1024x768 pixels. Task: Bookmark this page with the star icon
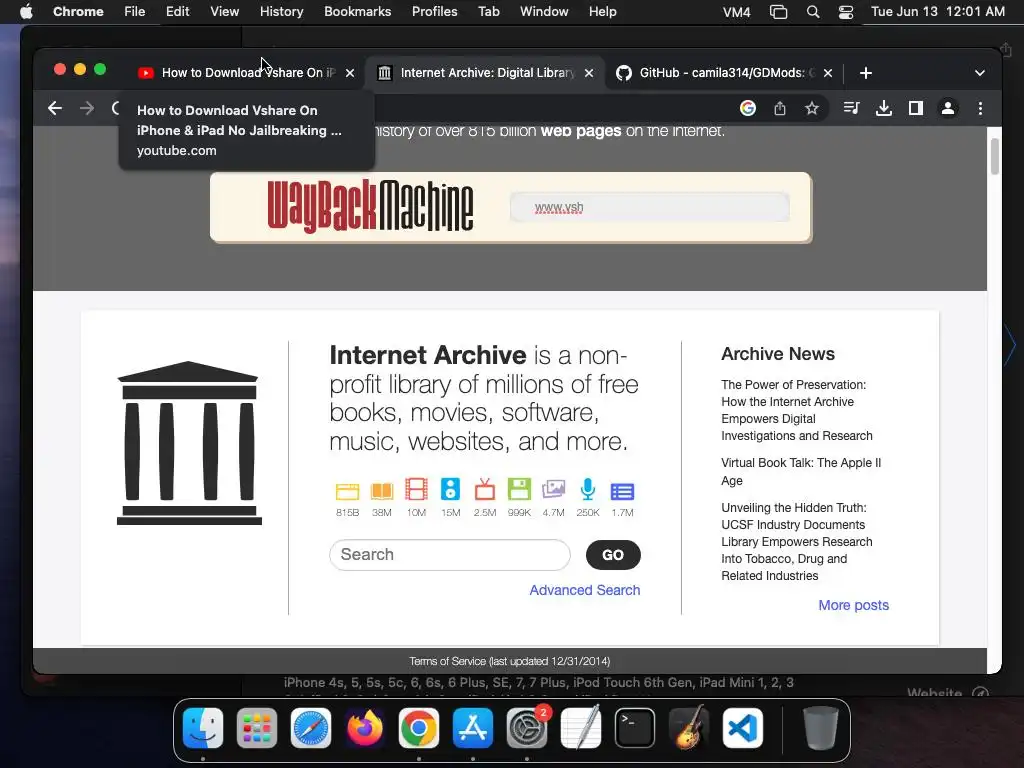click(x=812, y=108)
